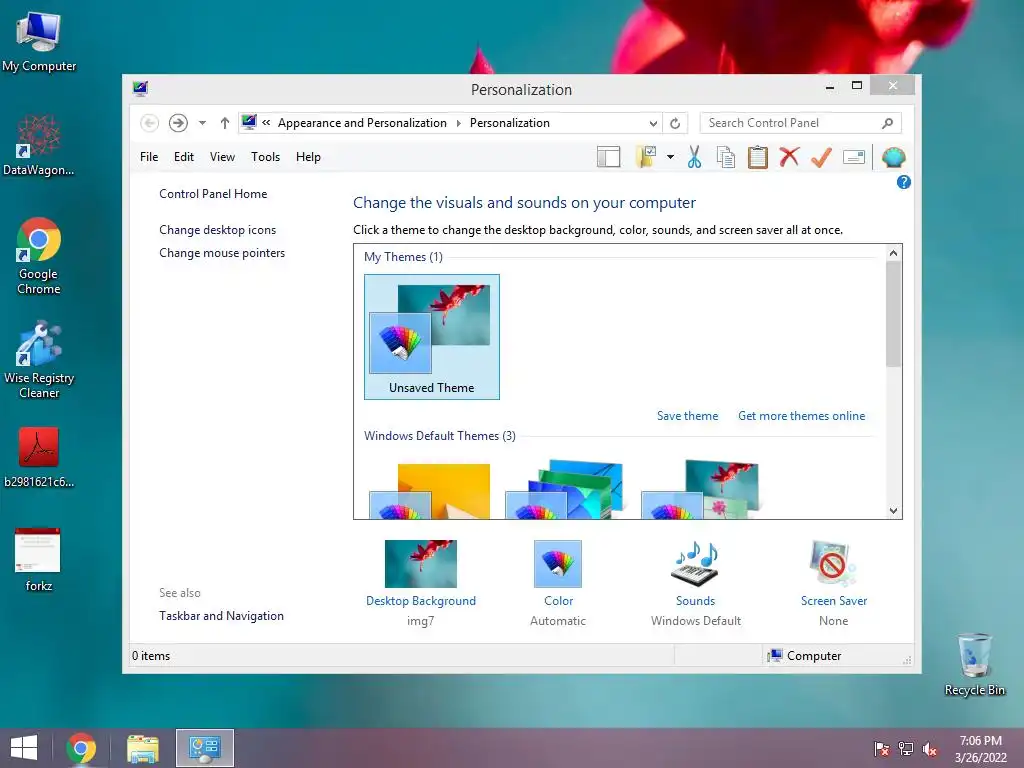
Task: Select the DataWagon desktop shortcut
Action: point(39,145)
